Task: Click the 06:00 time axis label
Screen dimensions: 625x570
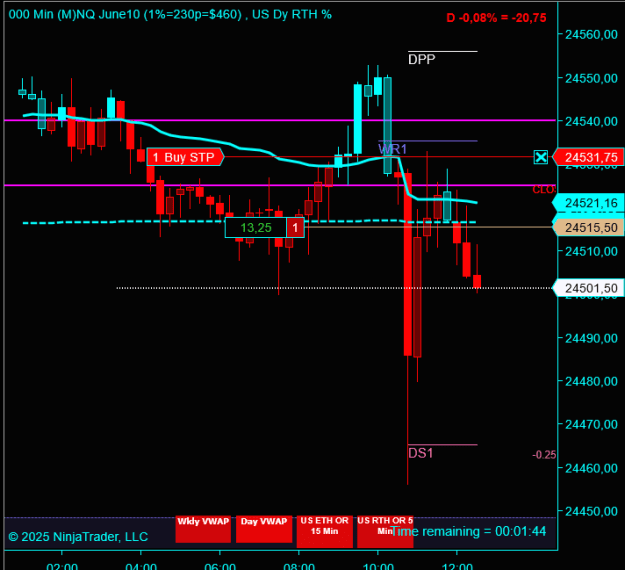Action: [x=220, y=566]
